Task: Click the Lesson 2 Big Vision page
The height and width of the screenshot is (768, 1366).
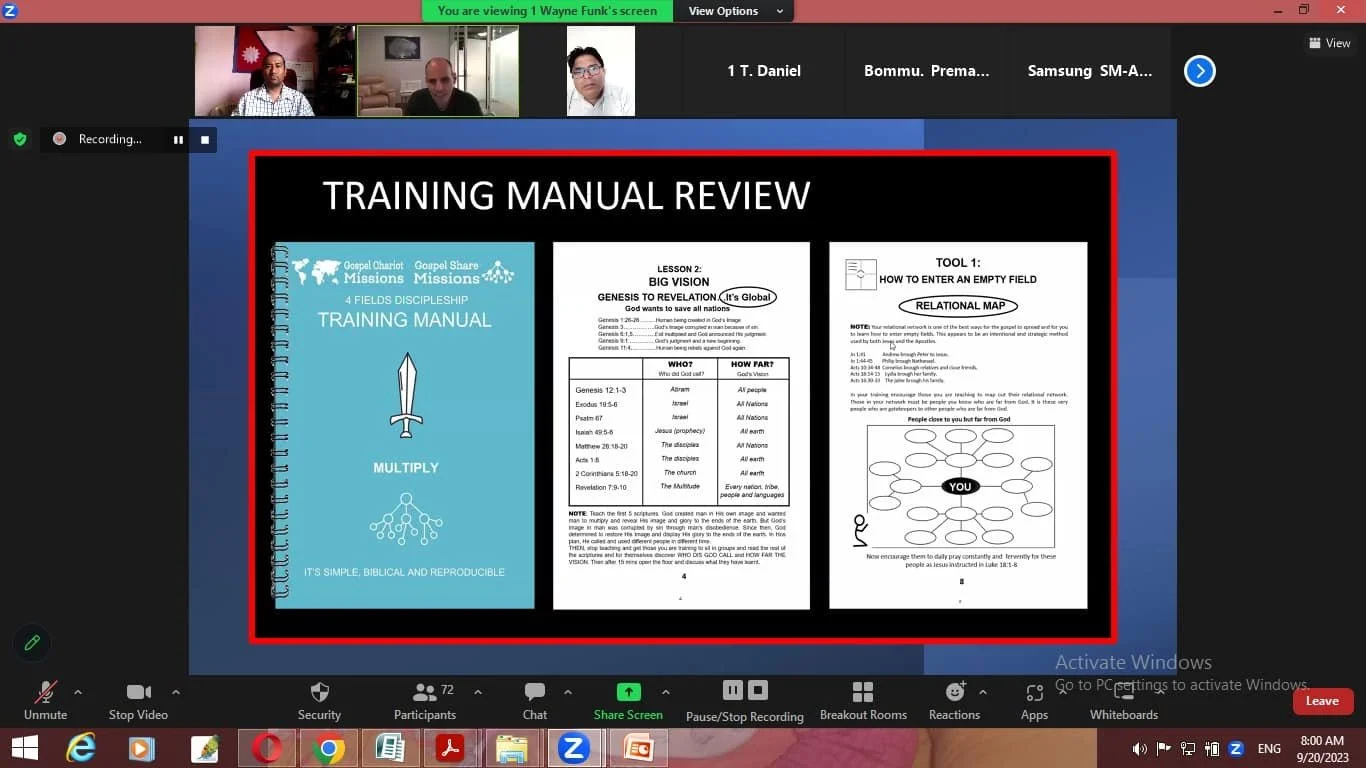Action: click(681, 425)
